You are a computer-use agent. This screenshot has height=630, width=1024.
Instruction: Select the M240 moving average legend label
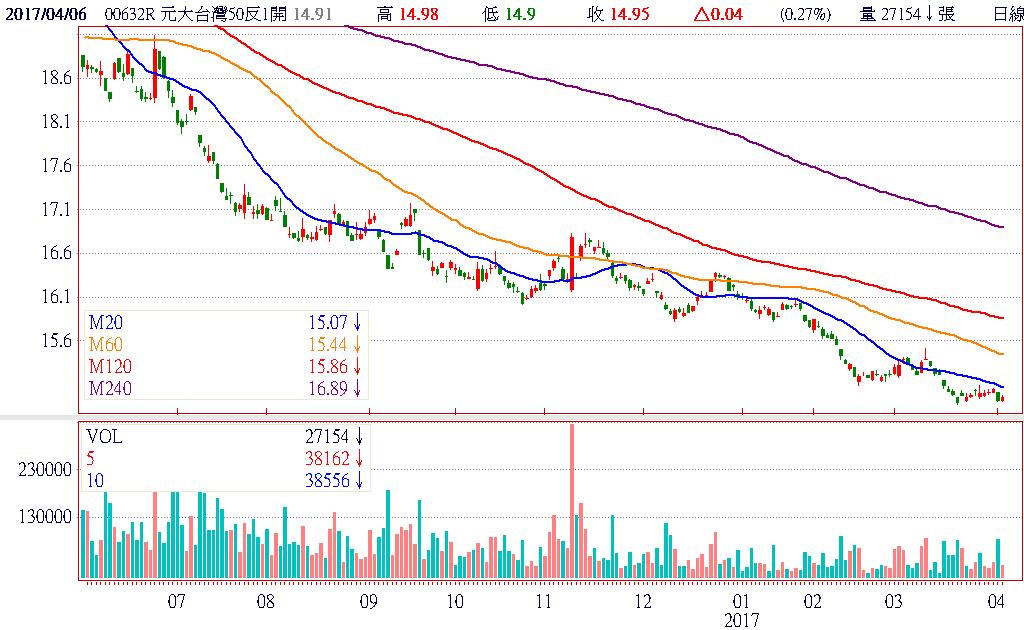[x=112, y=388]
